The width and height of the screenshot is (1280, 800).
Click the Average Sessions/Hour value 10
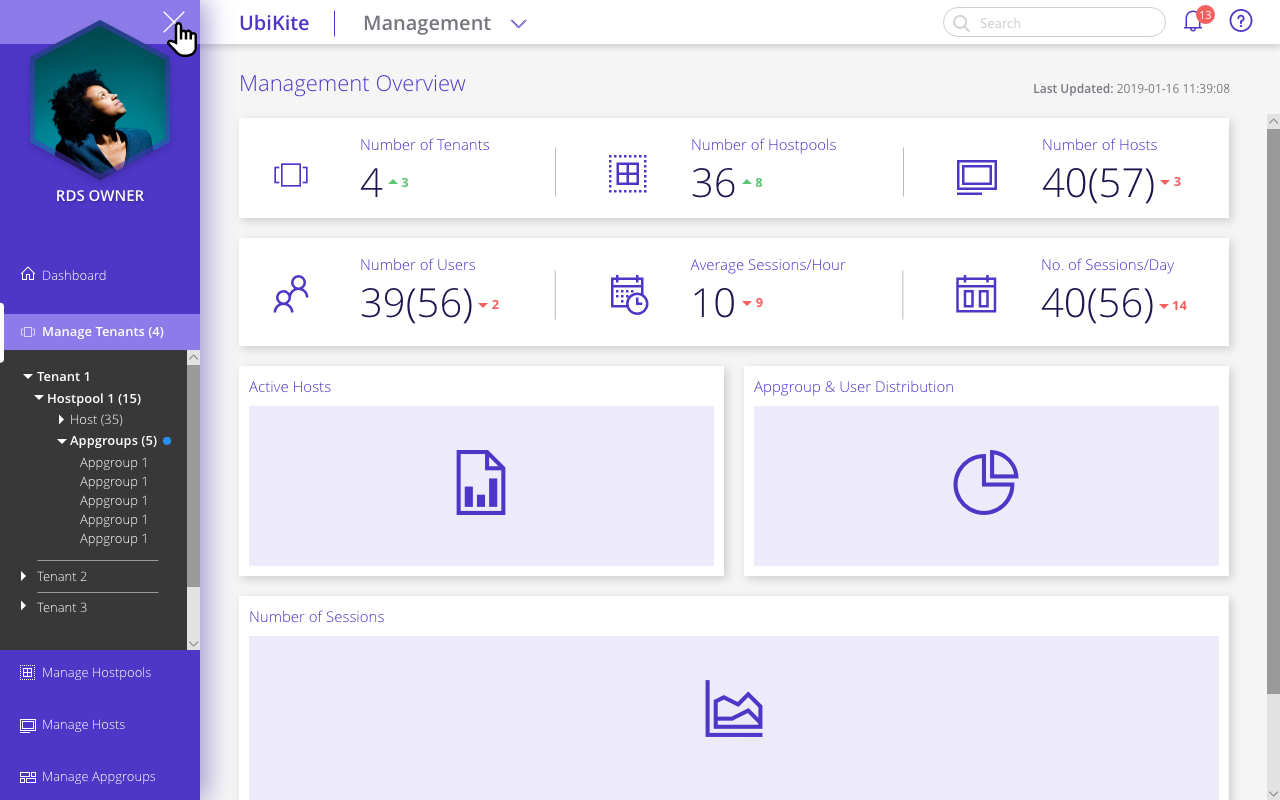713,303
